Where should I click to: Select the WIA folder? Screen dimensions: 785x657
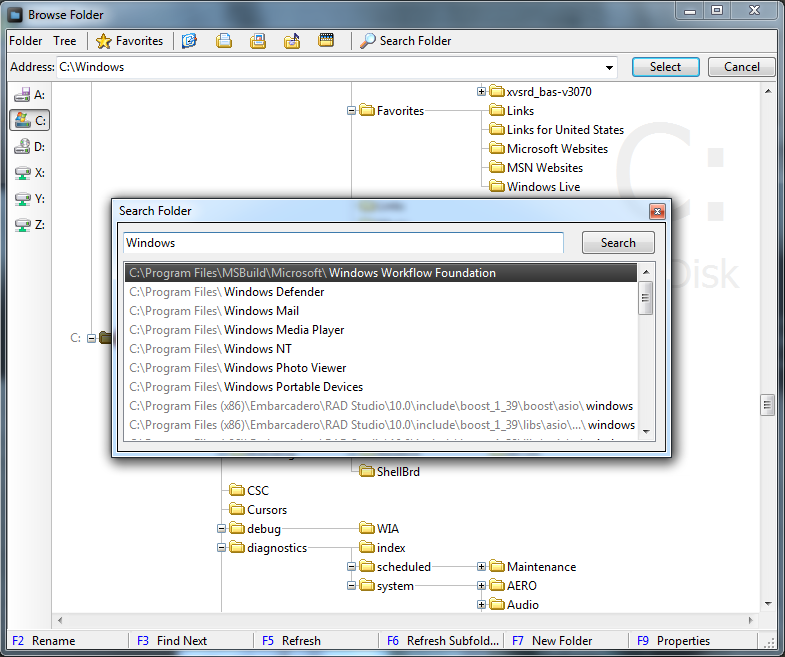click(x=379, y=529)
